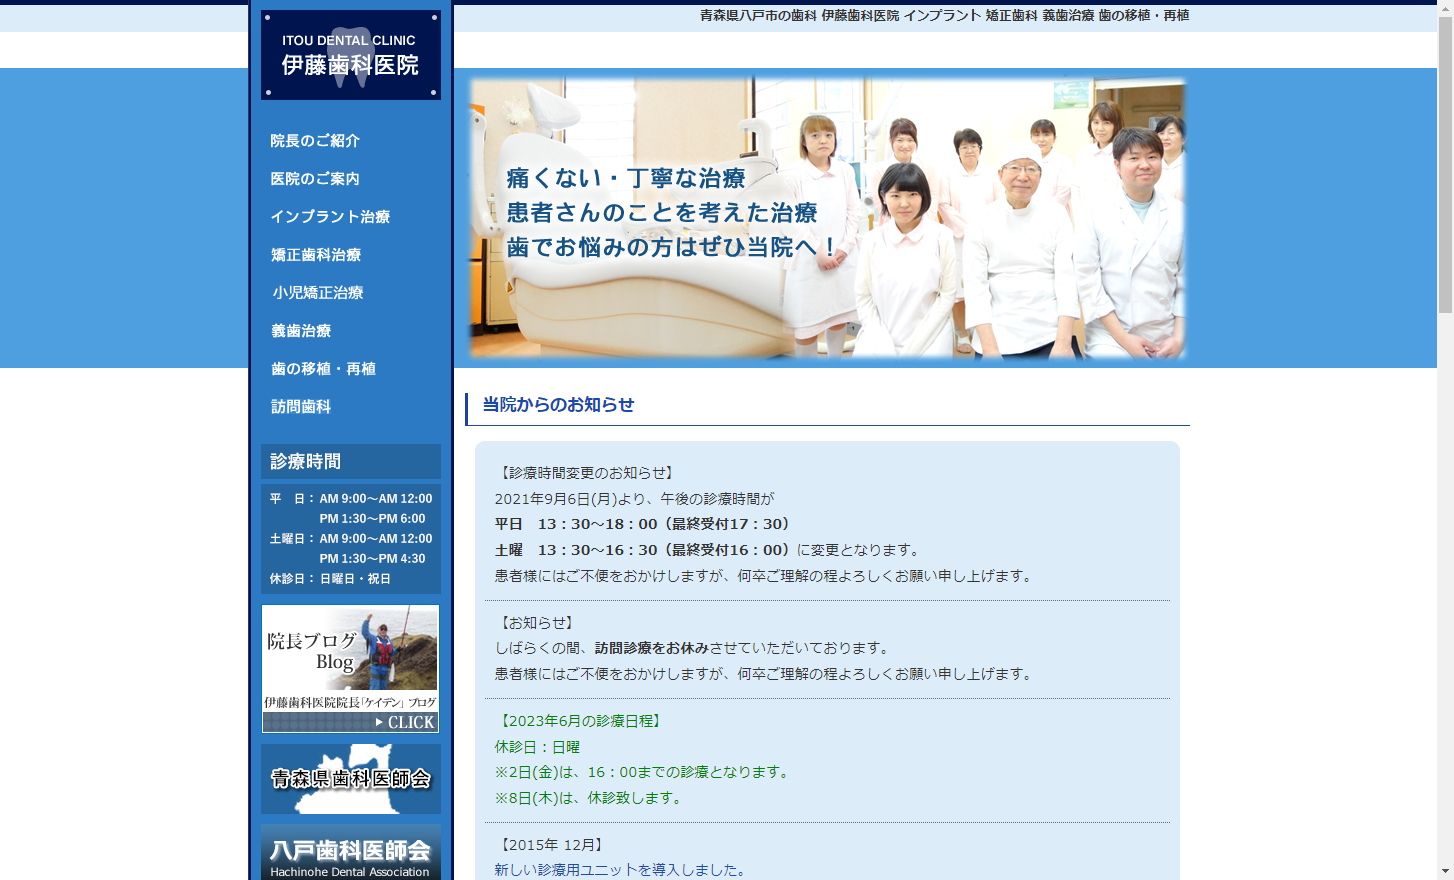The width and height of the screenshot is (1454, 880).
Task: Open 八戸歯科医師会 banner link
Action: pos(351,852)
